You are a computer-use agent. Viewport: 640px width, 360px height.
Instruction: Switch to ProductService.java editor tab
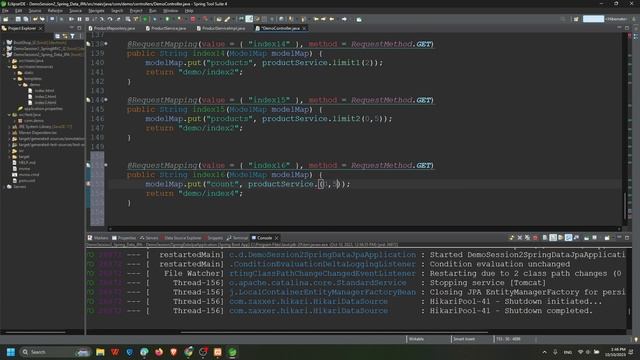pyautogui.click(x=166, y=28)
